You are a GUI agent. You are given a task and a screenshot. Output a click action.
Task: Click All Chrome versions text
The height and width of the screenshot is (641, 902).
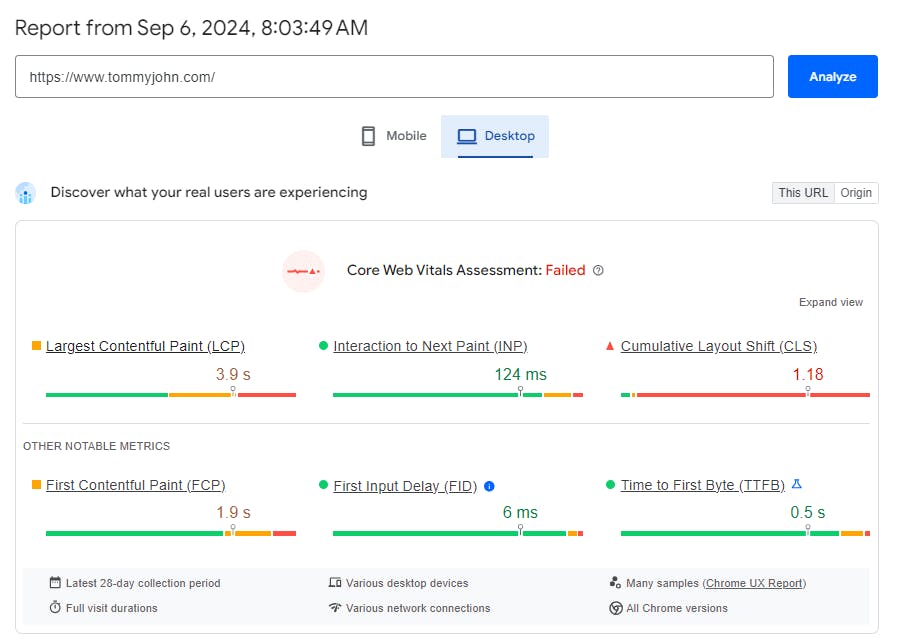(x=677, y=608)
